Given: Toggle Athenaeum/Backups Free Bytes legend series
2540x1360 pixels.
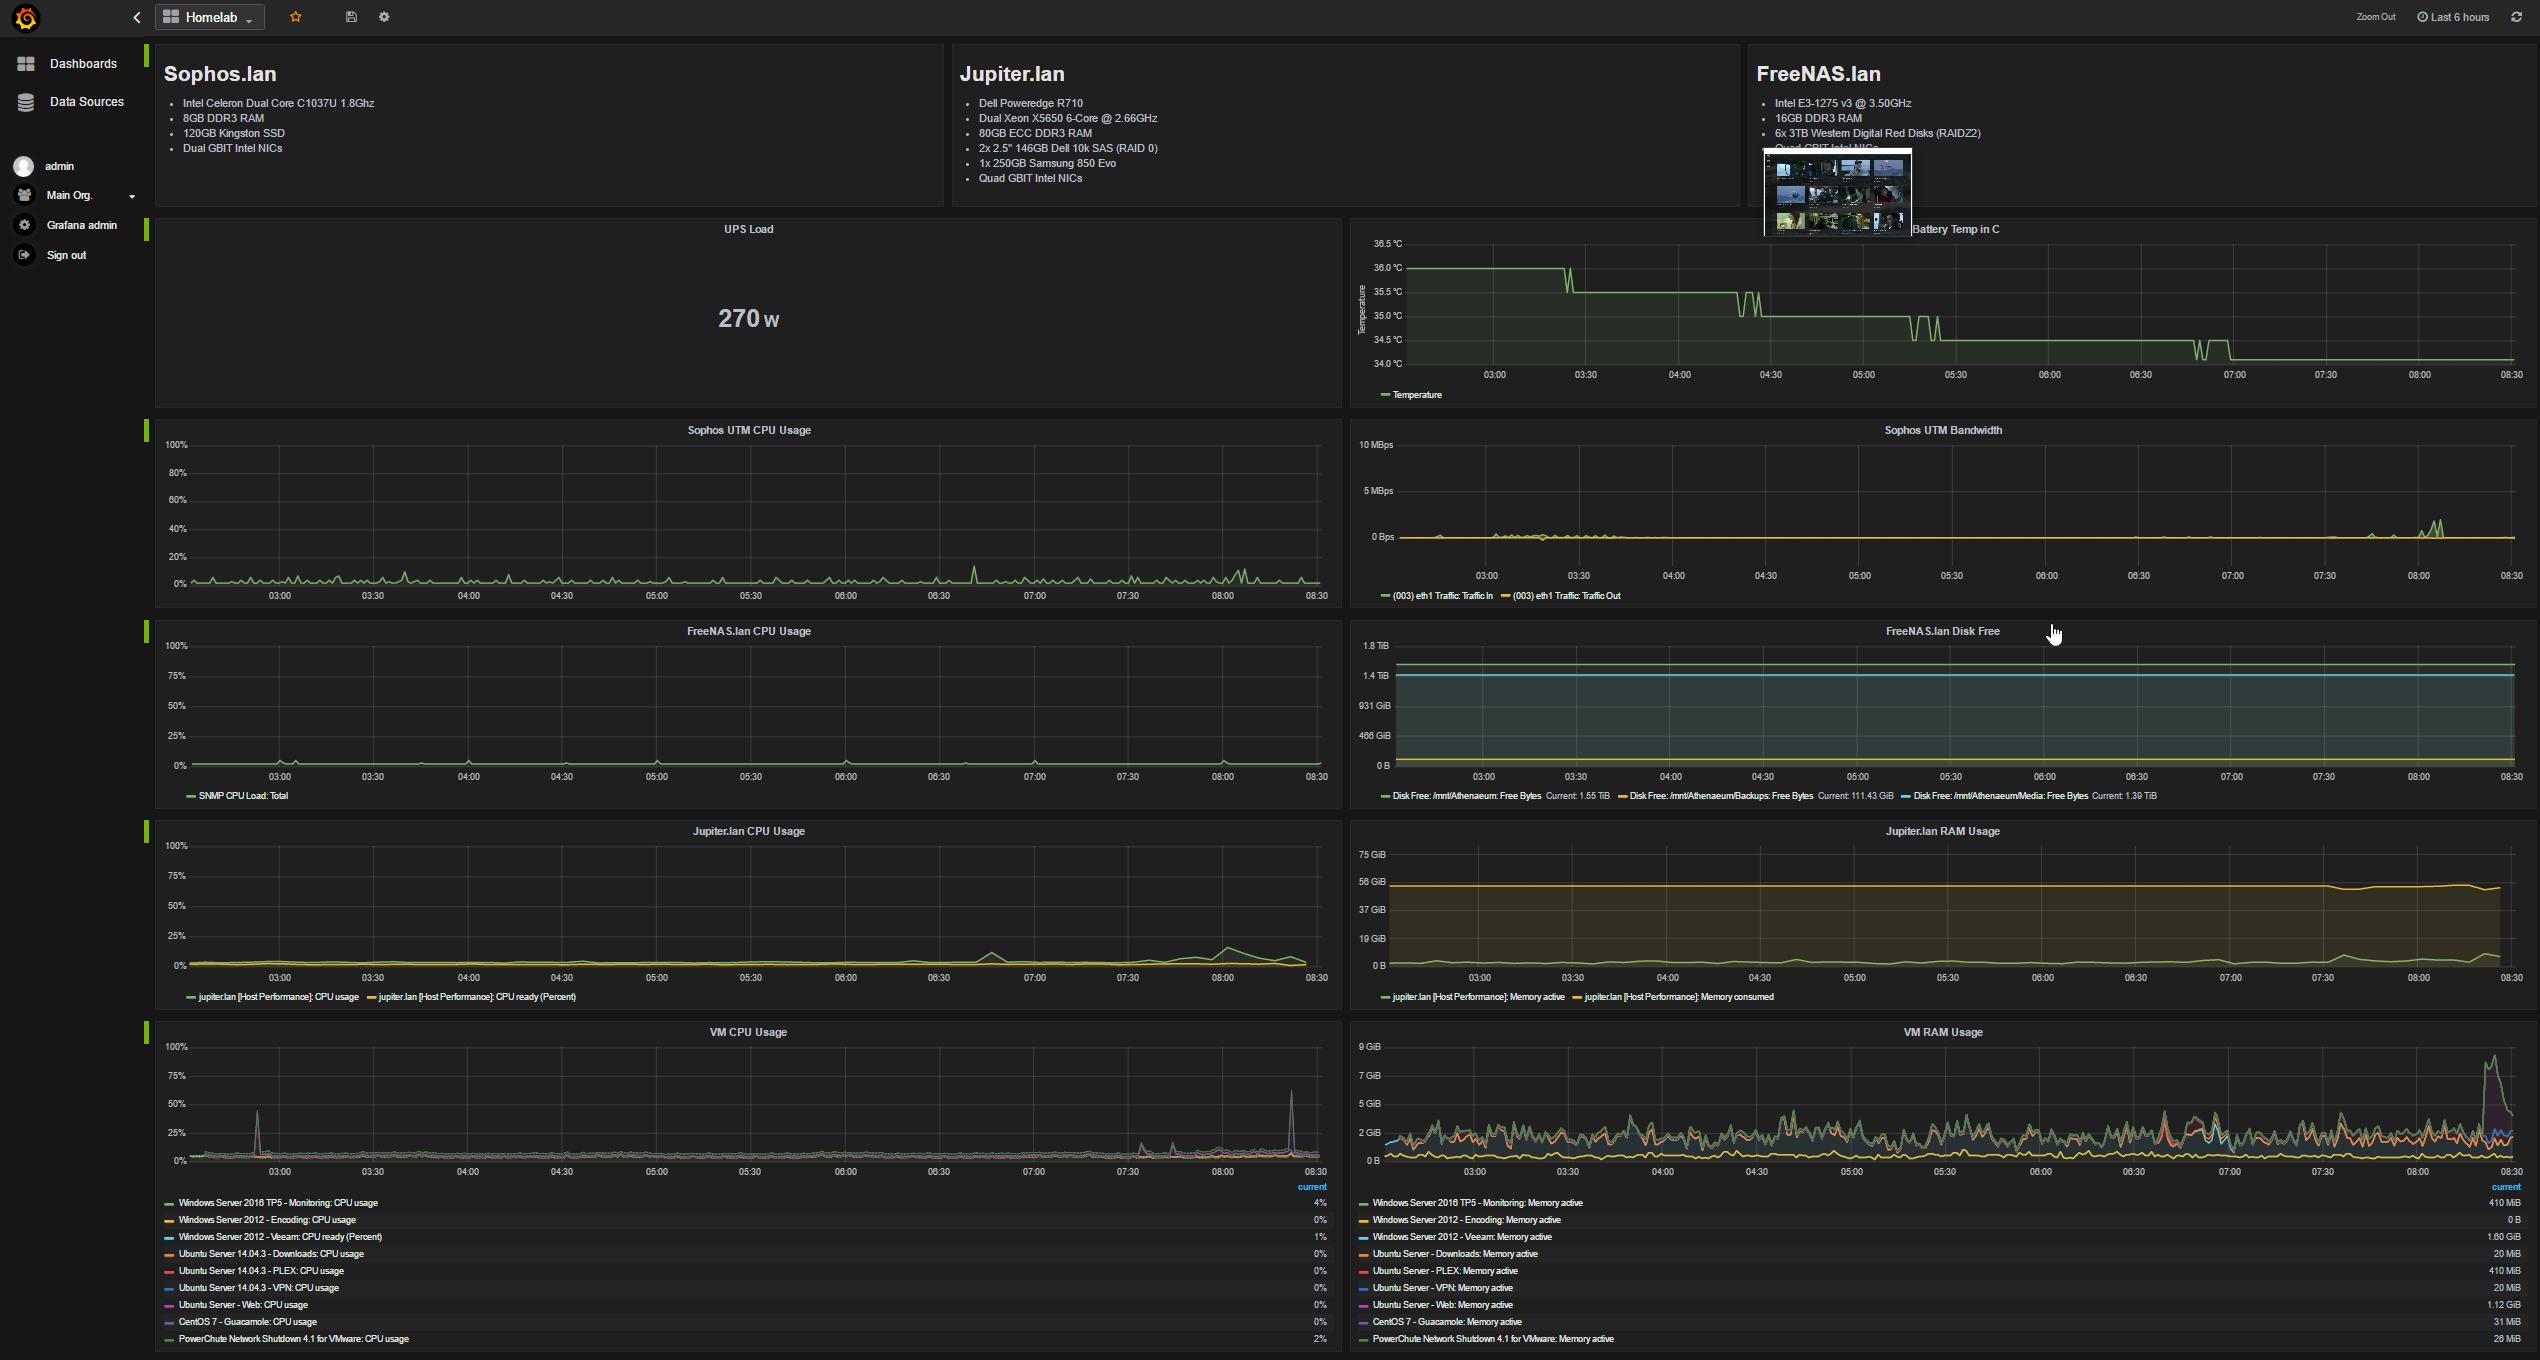Looking at the screenshot, I should point(1721,796).
